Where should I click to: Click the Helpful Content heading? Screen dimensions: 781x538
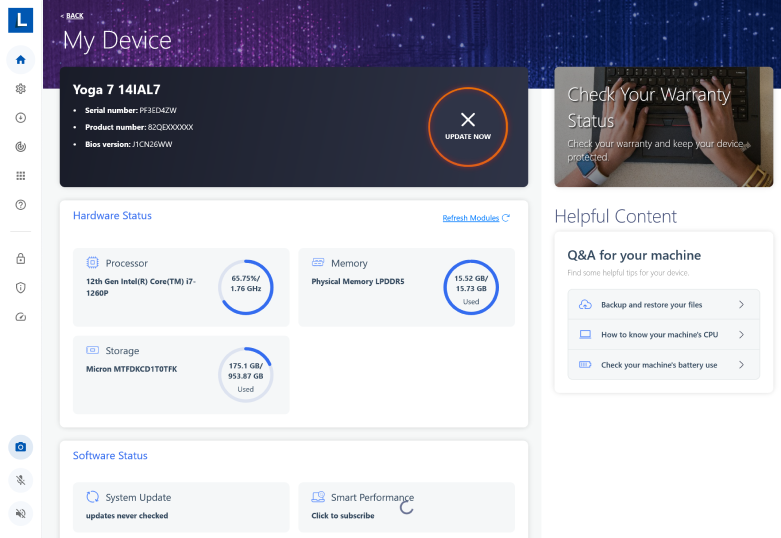(615, 217)
